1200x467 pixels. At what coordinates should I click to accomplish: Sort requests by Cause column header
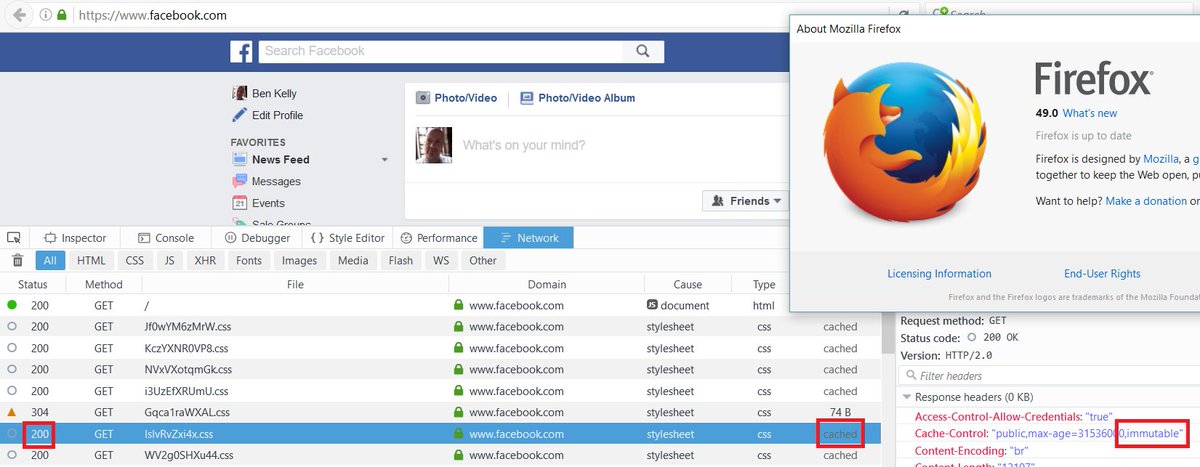[688, 284]
